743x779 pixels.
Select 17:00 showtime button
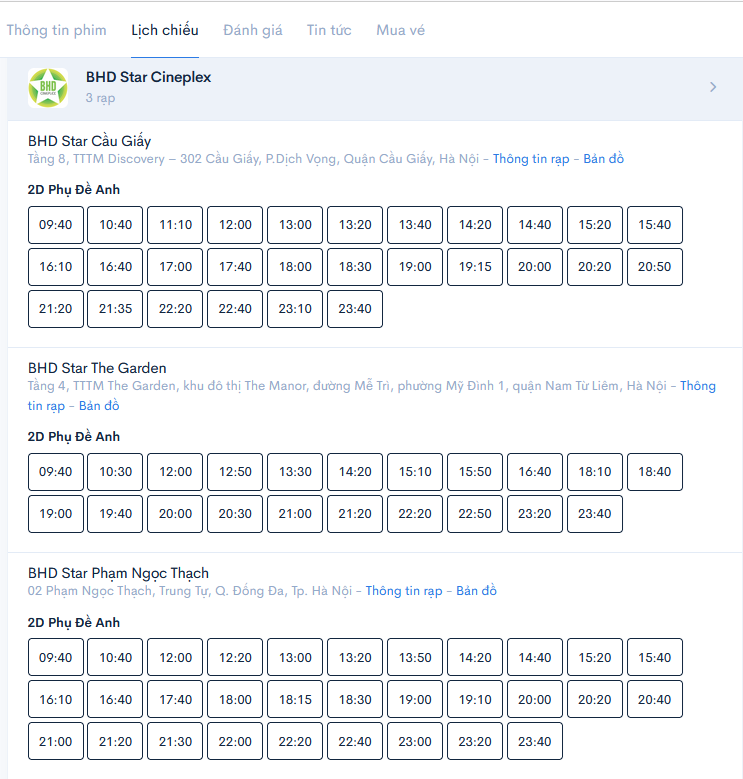pos(175,267)
